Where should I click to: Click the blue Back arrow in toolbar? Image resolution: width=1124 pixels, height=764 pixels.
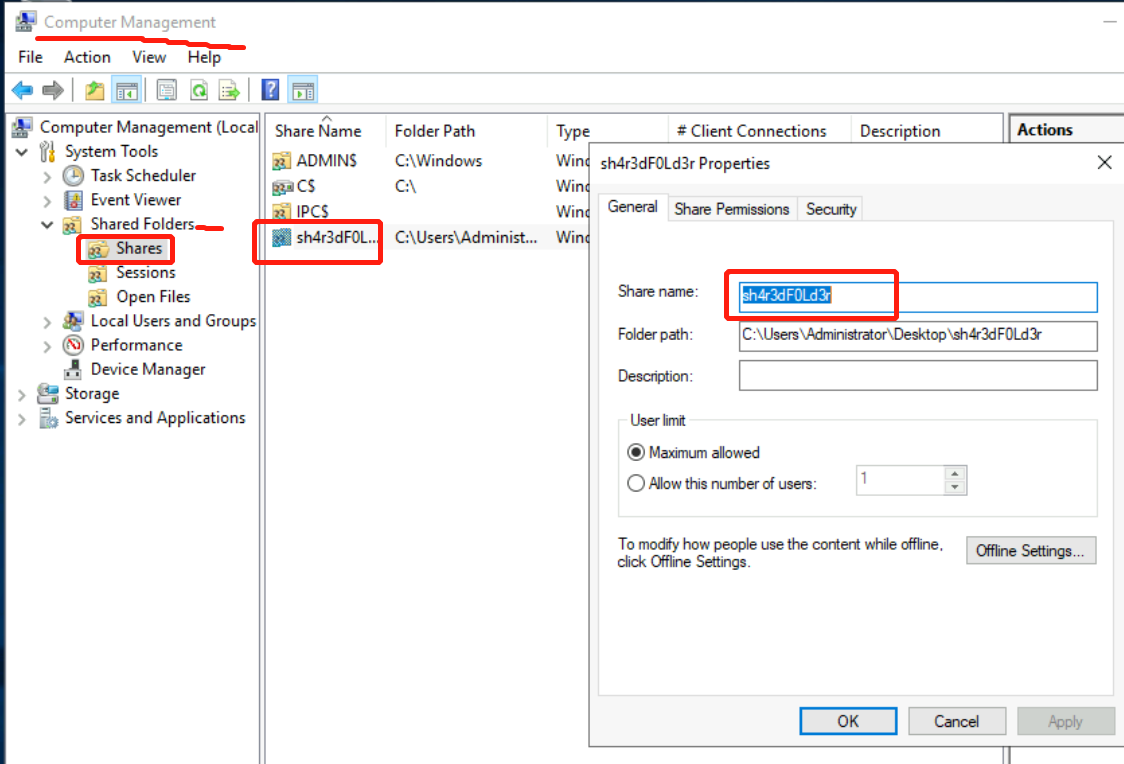pyautogui.click(x=22, y=91)
